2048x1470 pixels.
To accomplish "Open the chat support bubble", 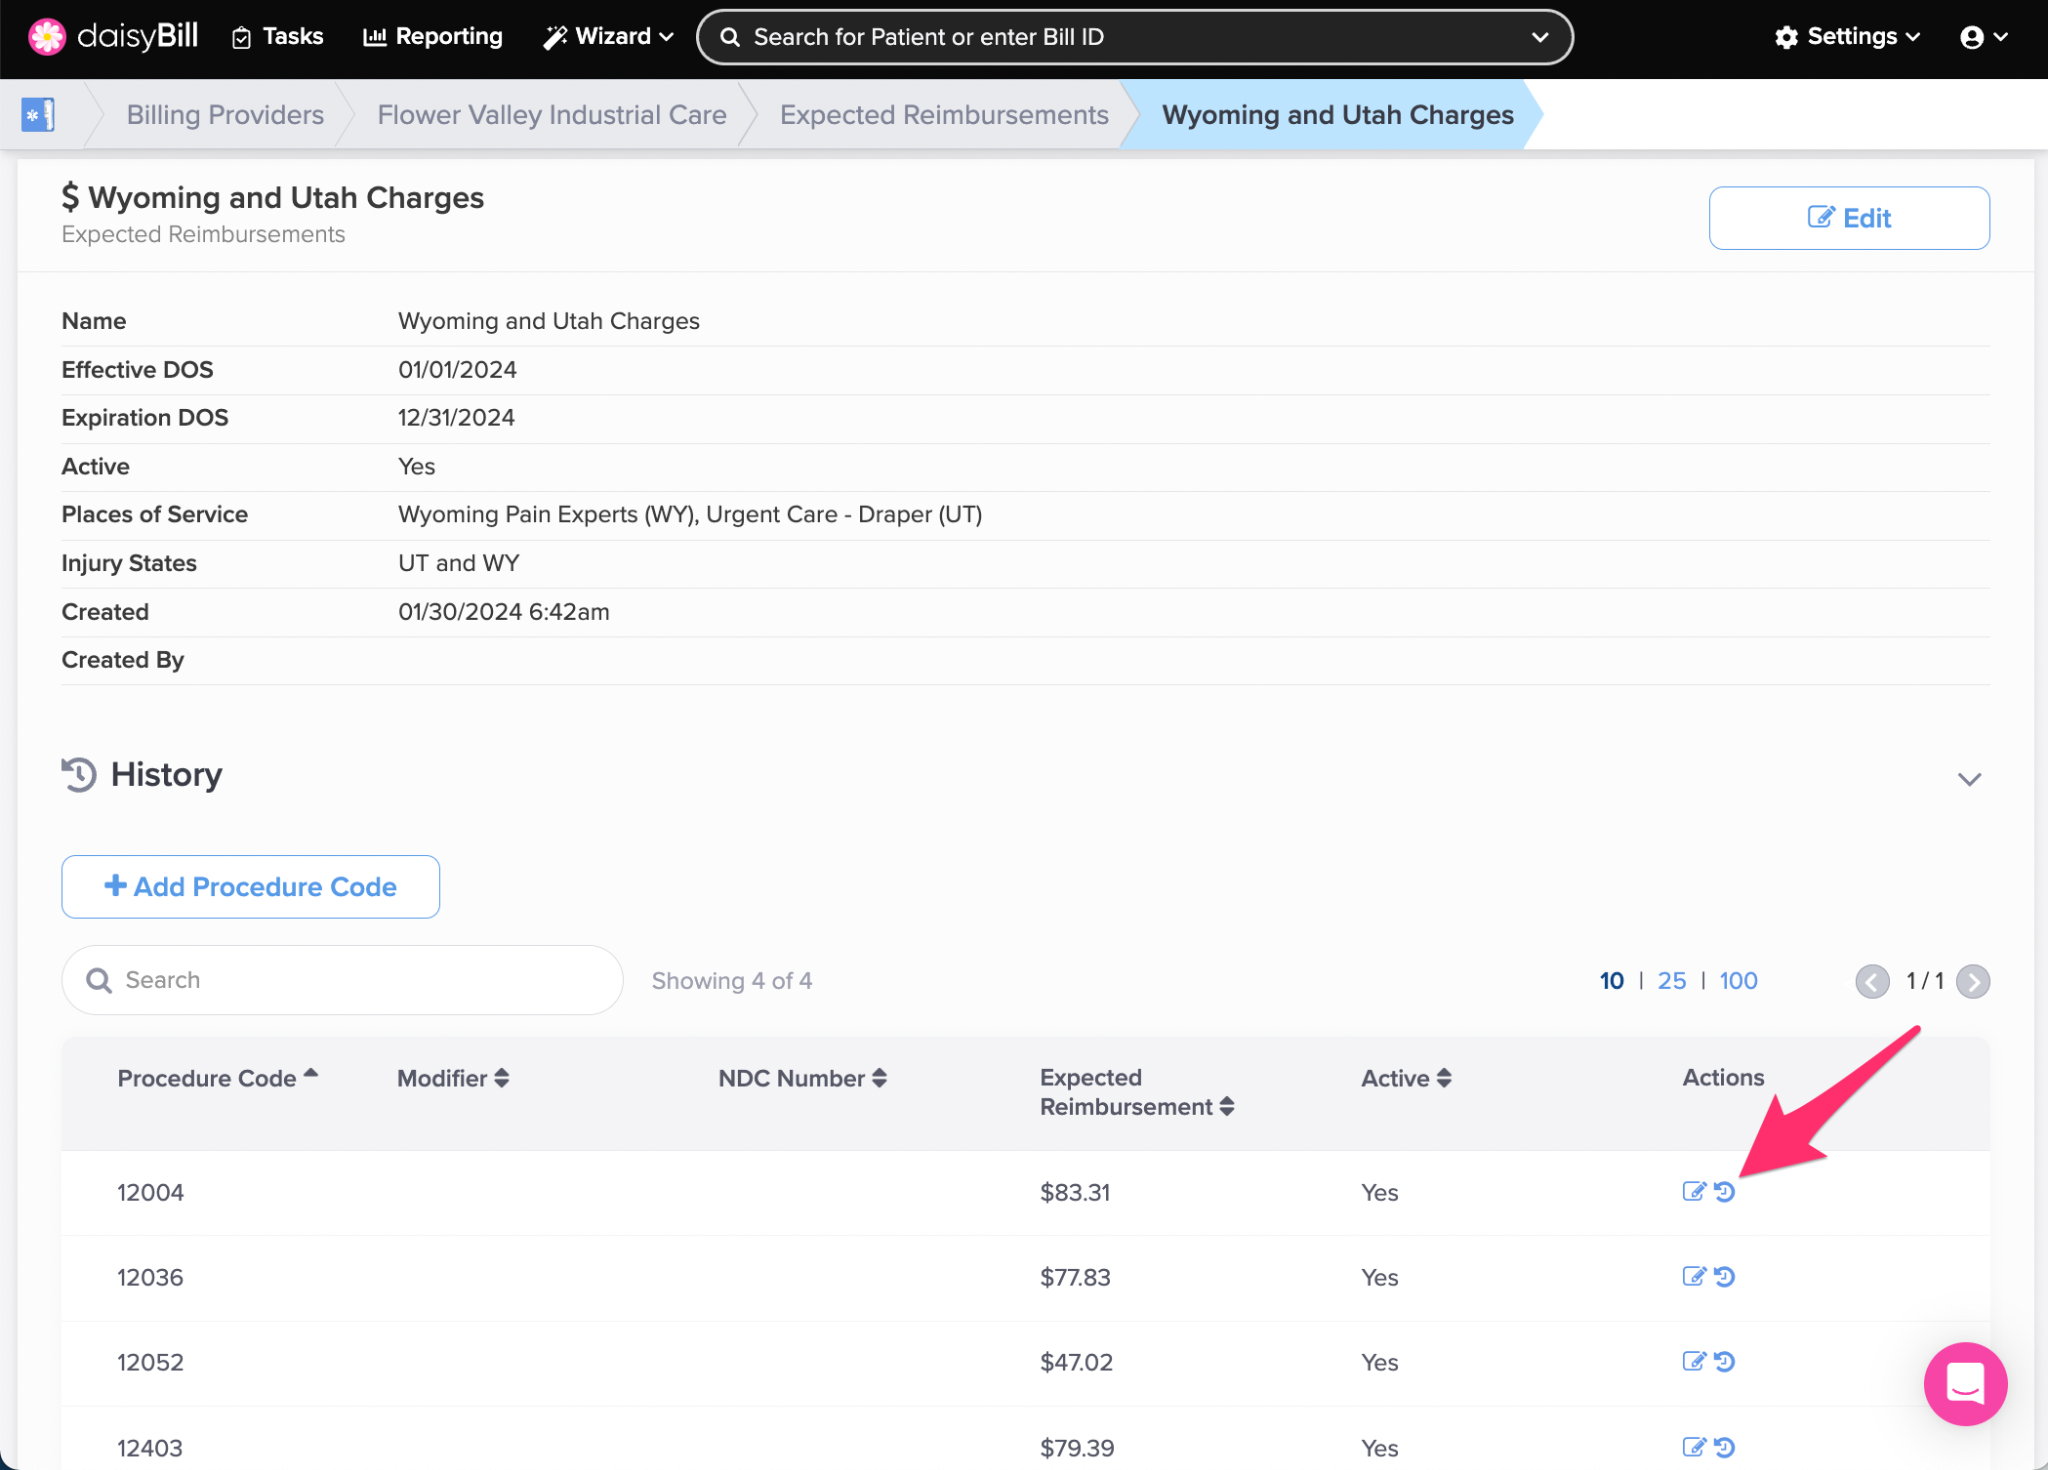I will coord(1964,1383).
